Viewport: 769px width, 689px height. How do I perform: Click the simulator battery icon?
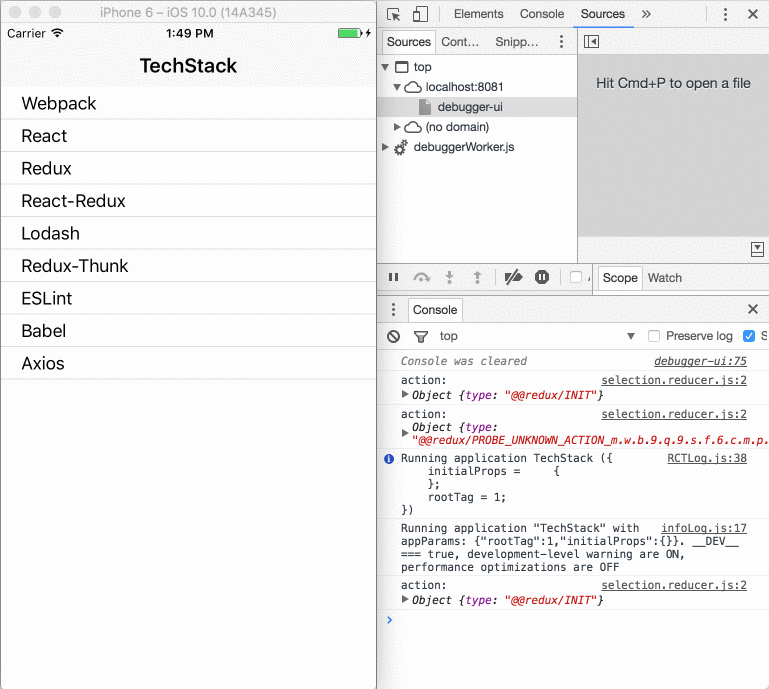click(350, 33)
